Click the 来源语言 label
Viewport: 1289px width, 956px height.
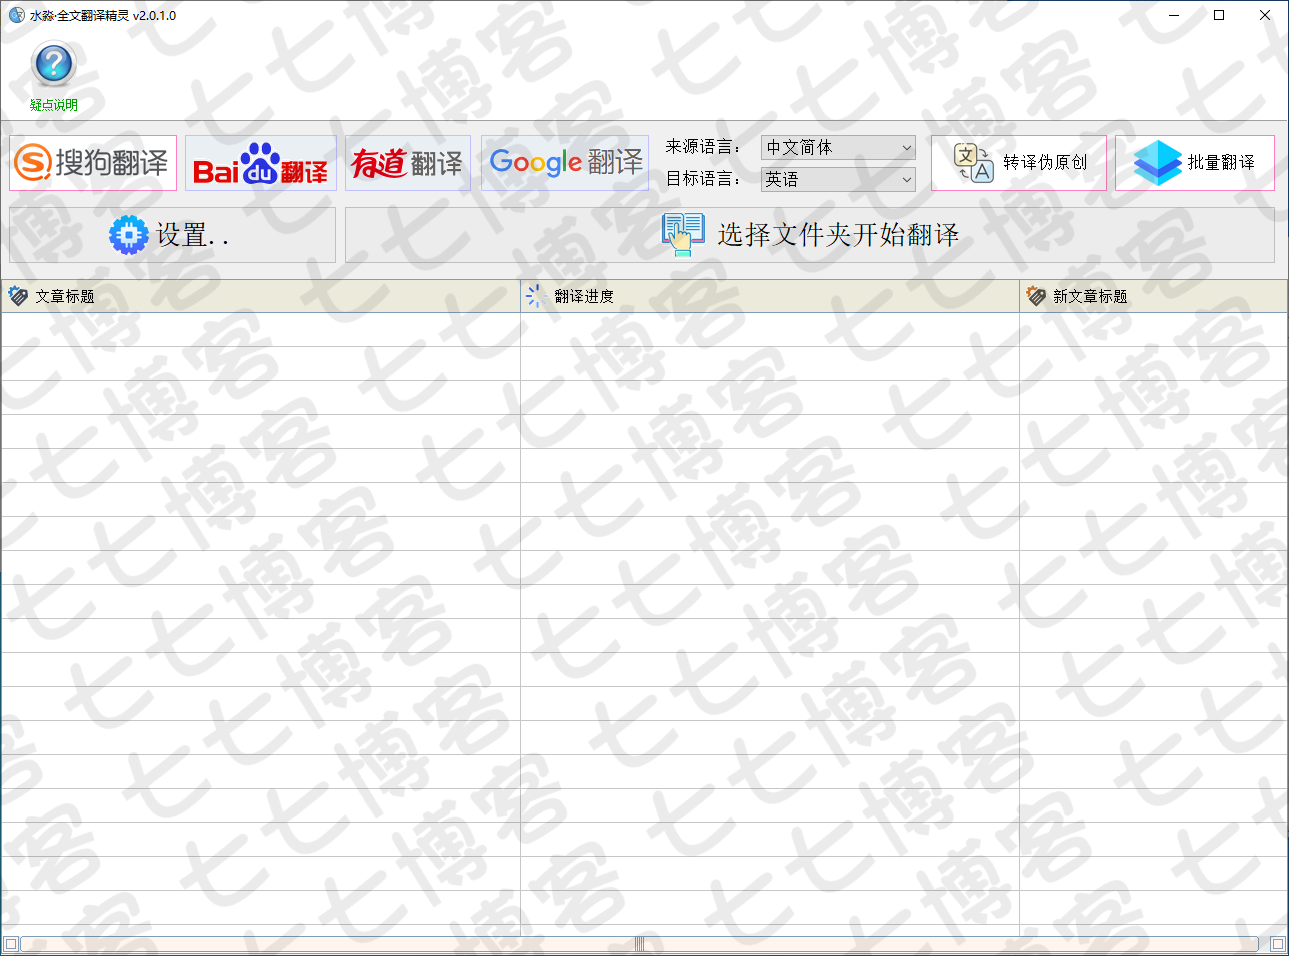pos(703,147)
